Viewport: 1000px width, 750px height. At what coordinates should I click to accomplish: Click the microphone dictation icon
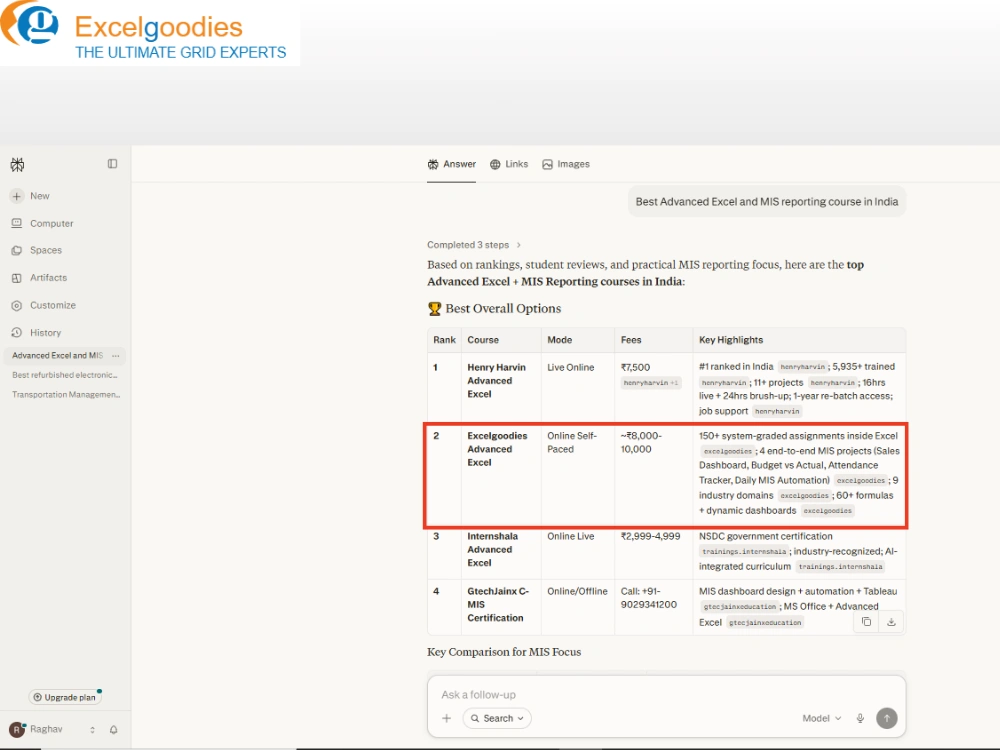coord(860,718)
